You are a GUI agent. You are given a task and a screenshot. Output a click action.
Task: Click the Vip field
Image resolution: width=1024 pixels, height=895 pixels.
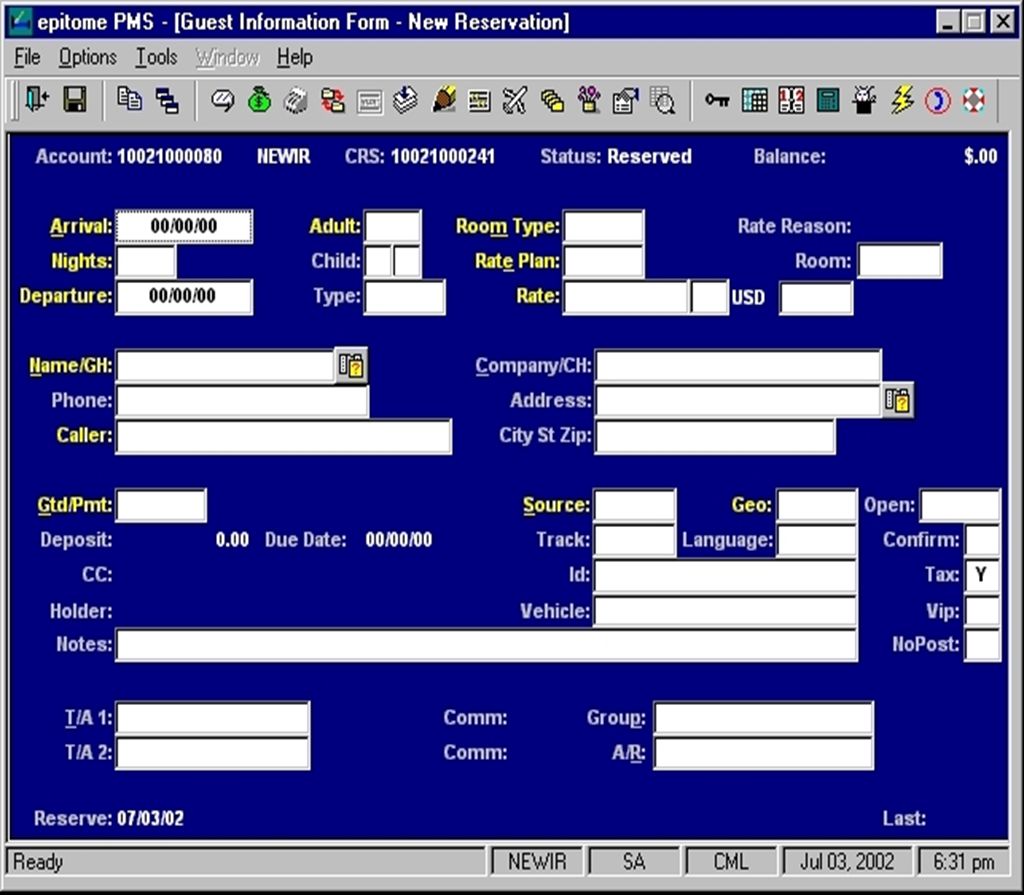[982, 611]
